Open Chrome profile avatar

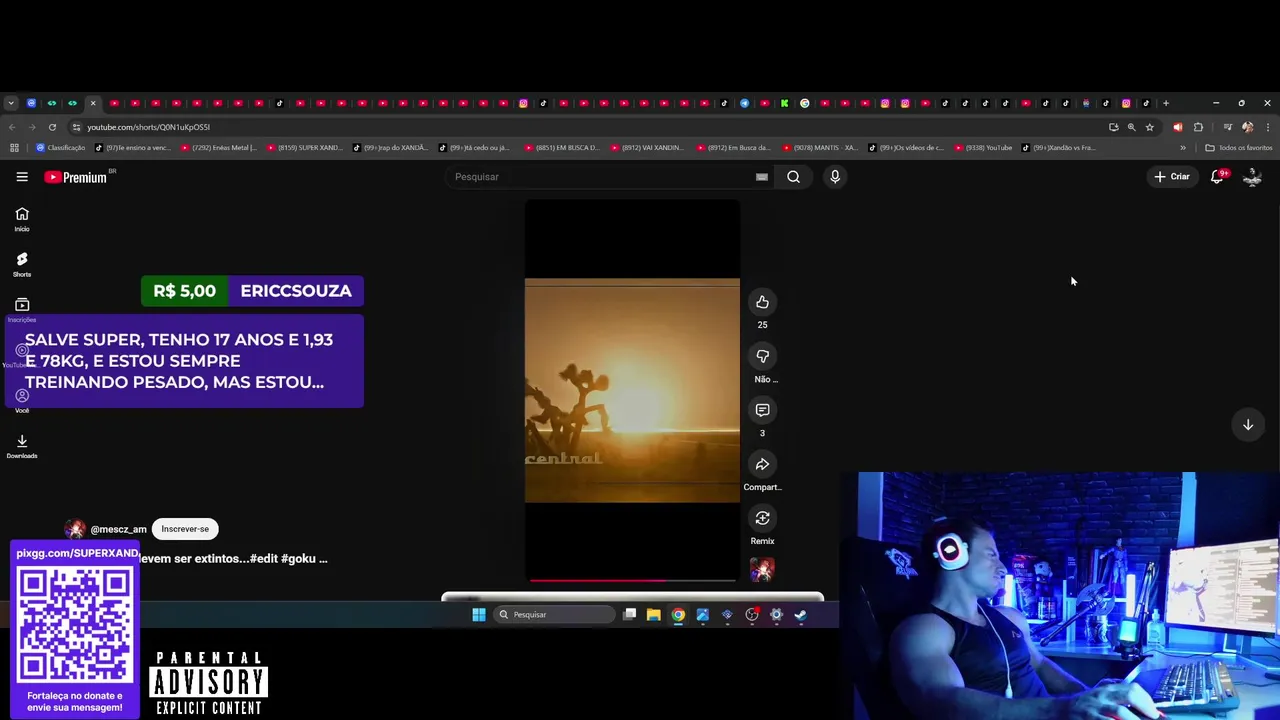1247,127
